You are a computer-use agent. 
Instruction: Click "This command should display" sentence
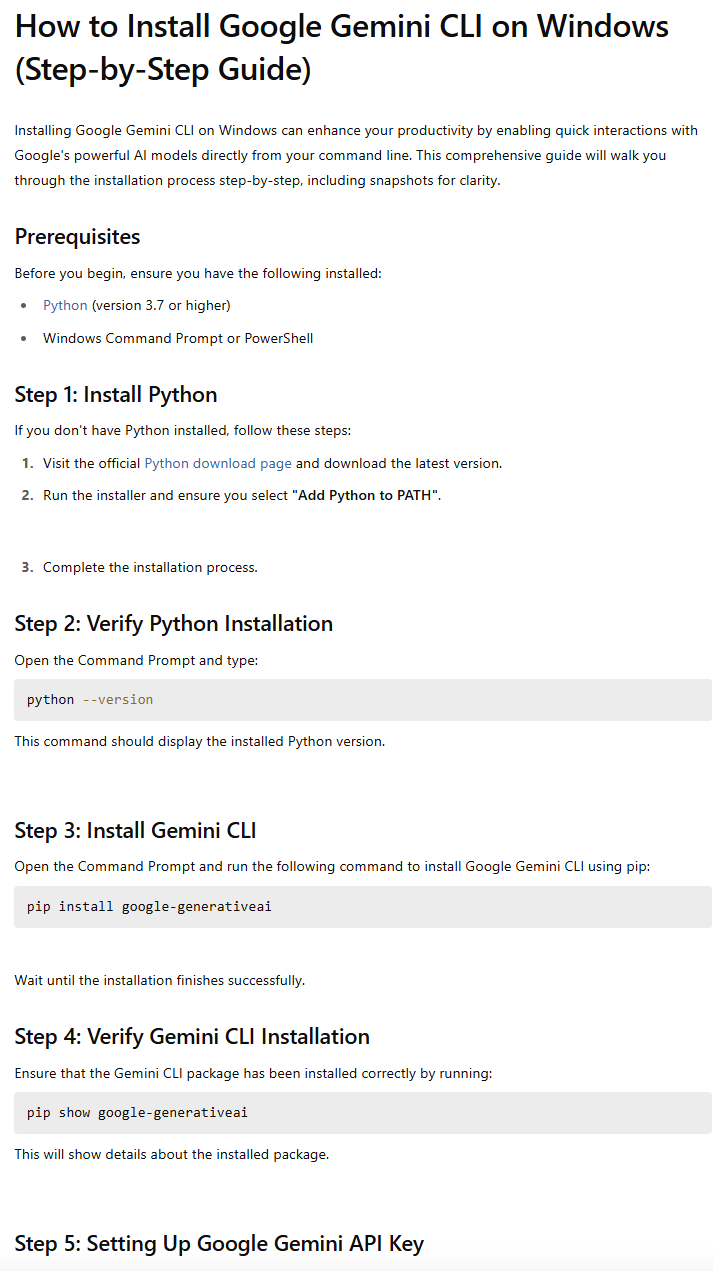pos(199,741)
